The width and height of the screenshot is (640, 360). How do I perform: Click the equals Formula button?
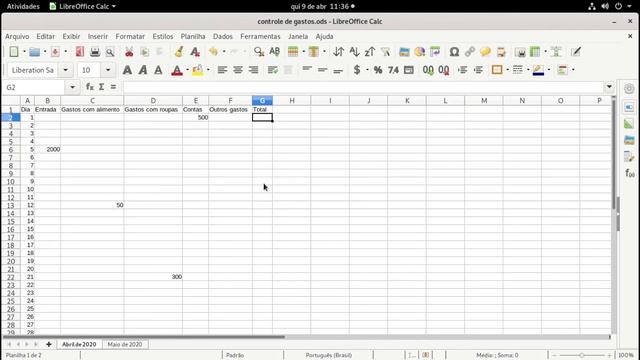(113, 87)
